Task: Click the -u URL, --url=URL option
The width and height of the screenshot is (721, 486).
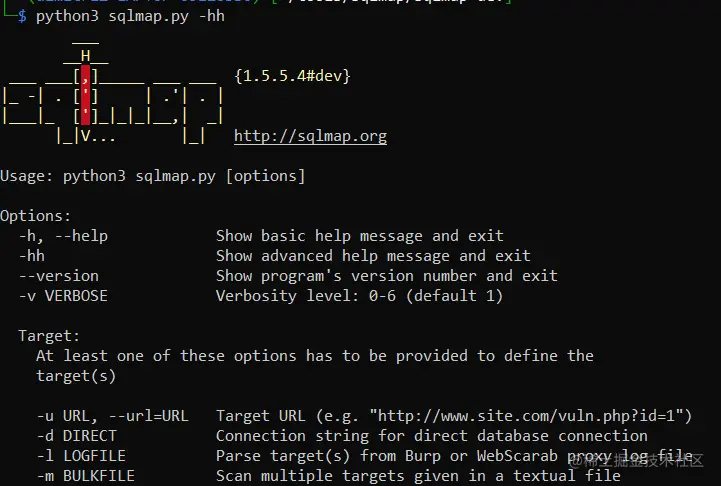Action: (x=113, y=416)
